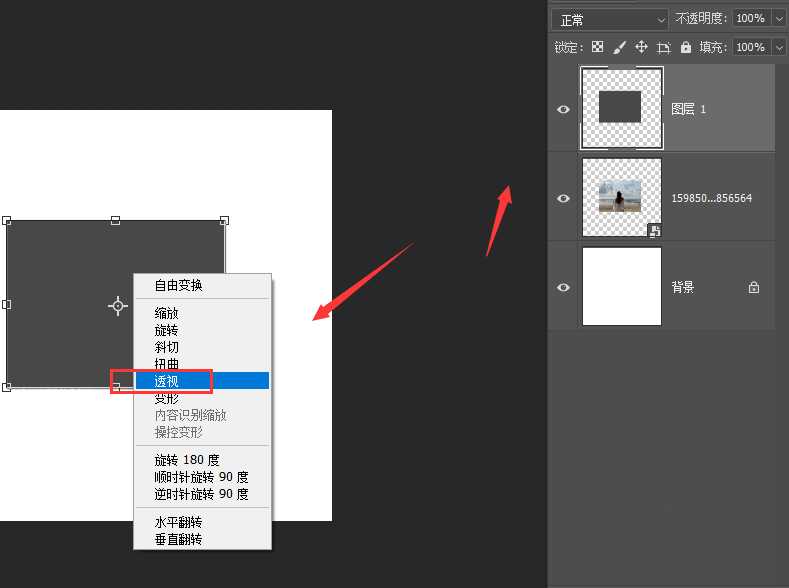Viewport: 789px width, 588px height.
Task: Click the lock position move icon
Action: click(641, 47)
